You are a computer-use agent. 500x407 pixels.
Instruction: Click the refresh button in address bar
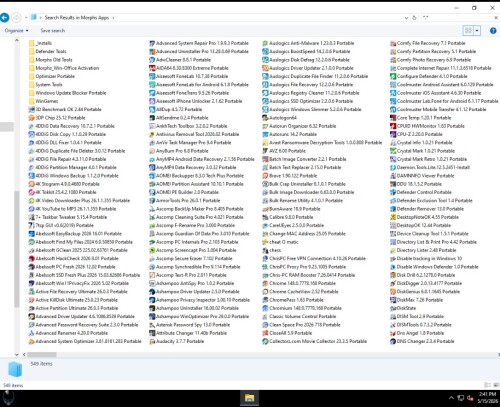414,18
